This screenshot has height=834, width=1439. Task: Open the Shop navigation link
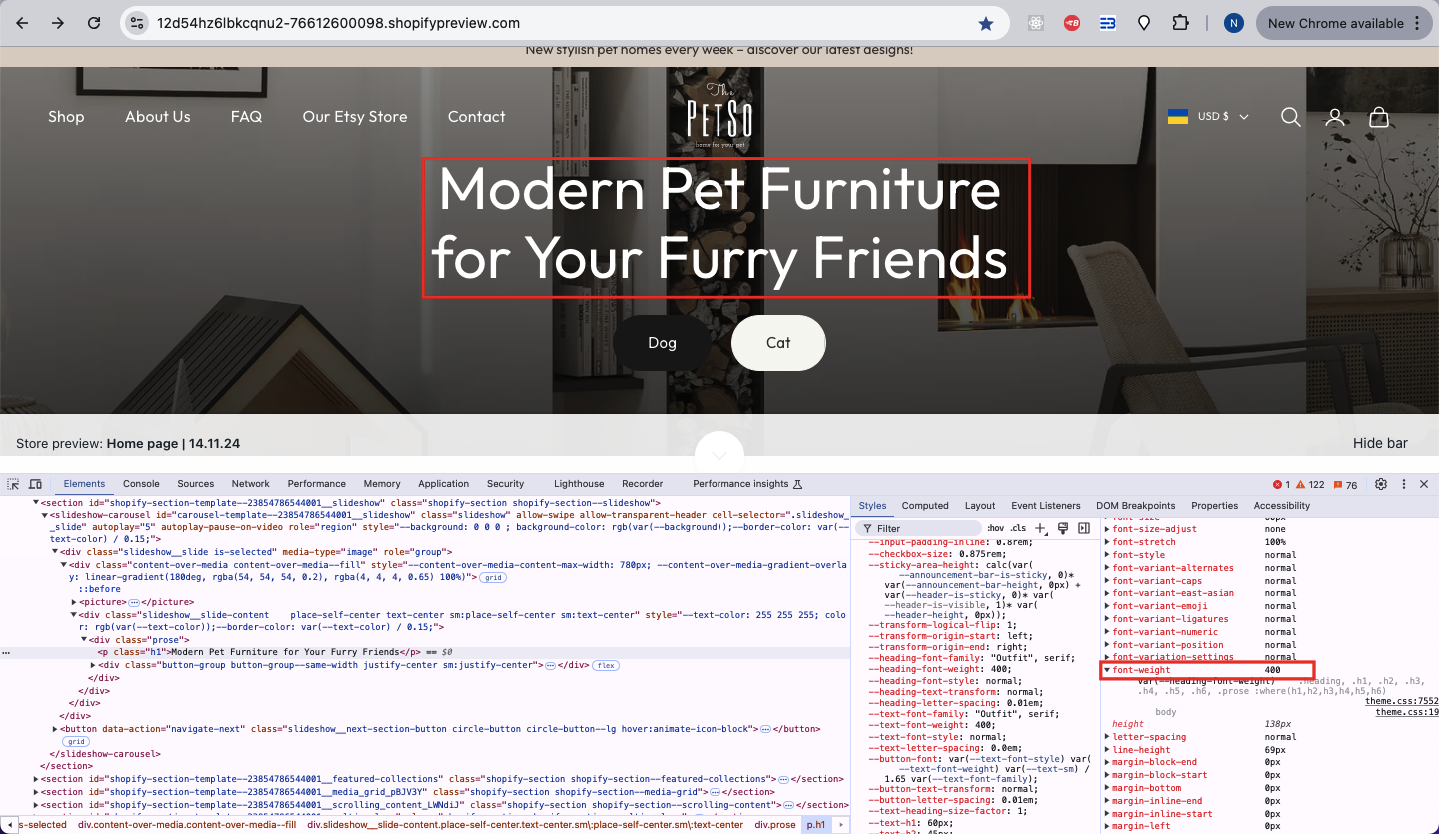click(x=66, y=117)
